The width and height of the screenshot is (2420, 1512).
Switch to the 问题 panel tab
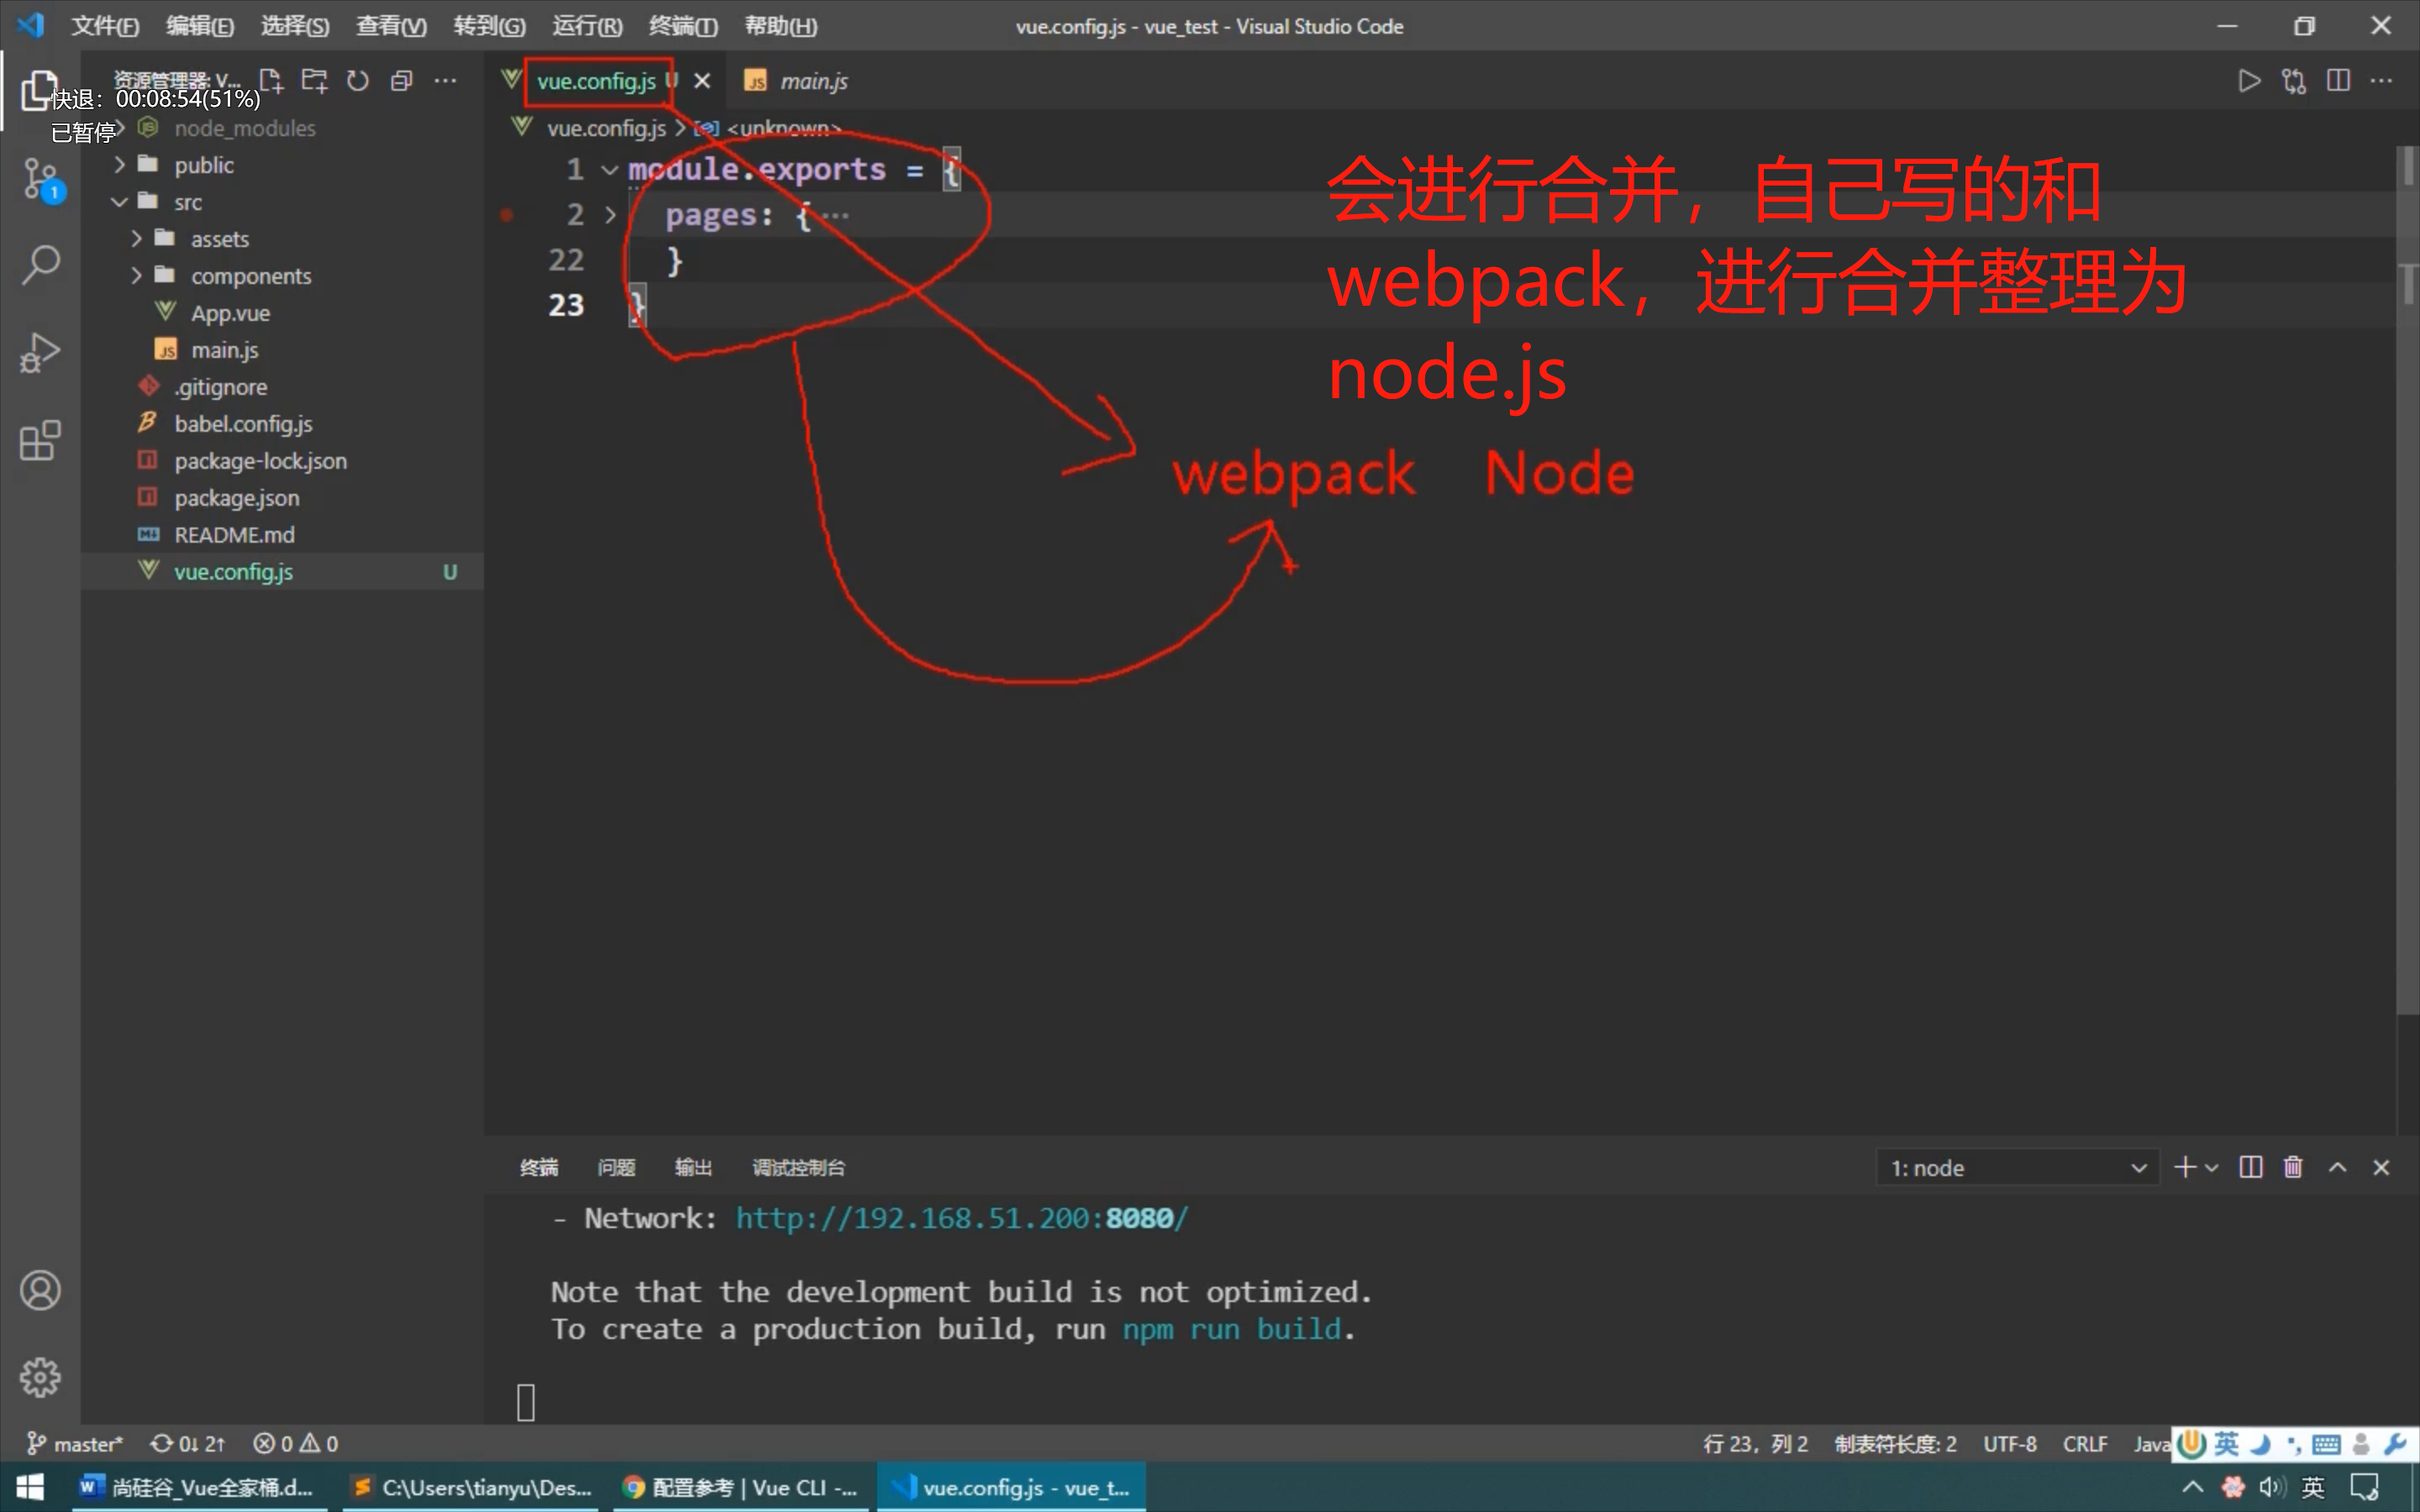pyautogui.click(x=616, y=1167)
